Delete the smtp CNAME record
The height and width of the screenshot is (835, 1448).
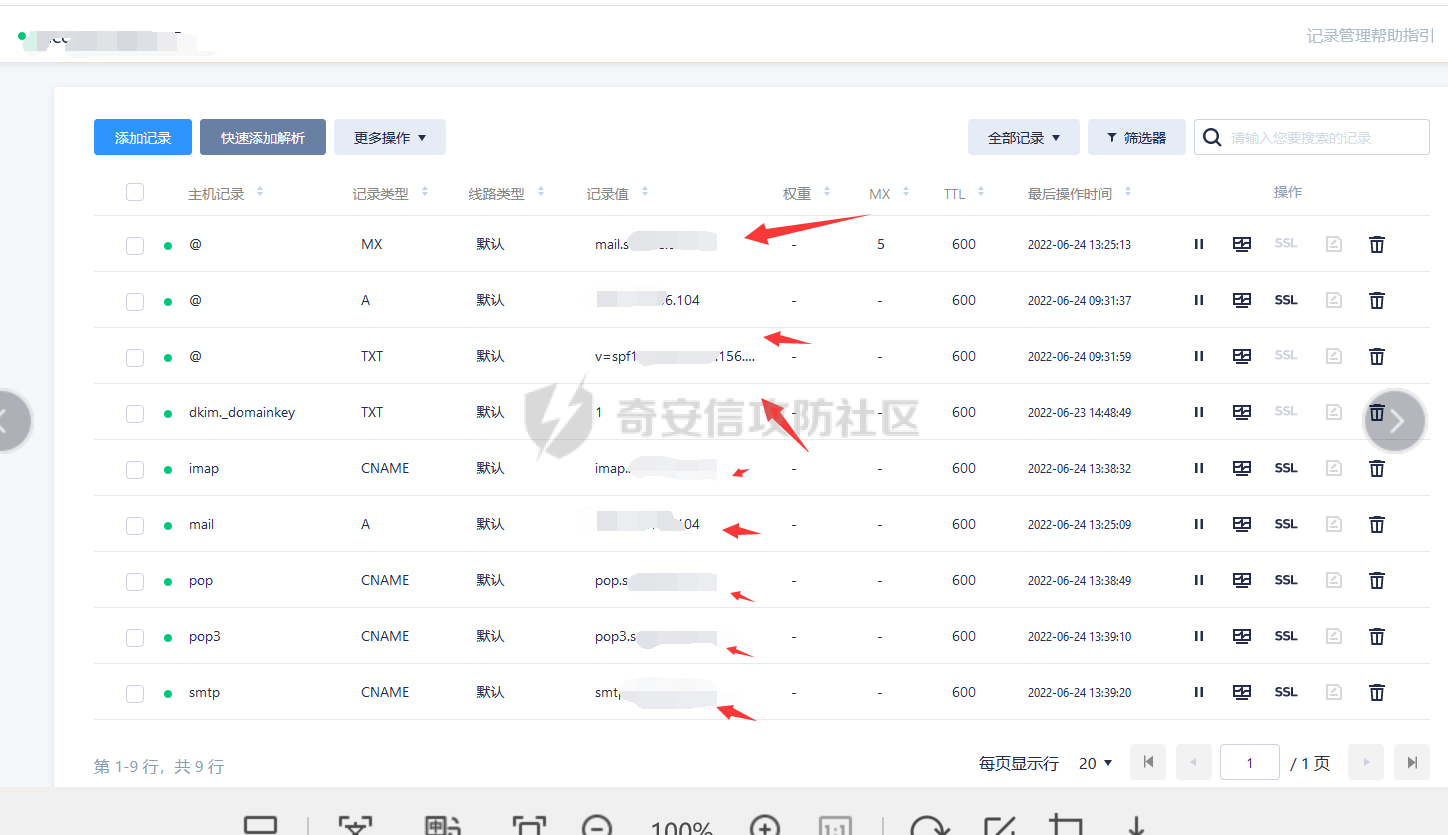pos(1376,692)
